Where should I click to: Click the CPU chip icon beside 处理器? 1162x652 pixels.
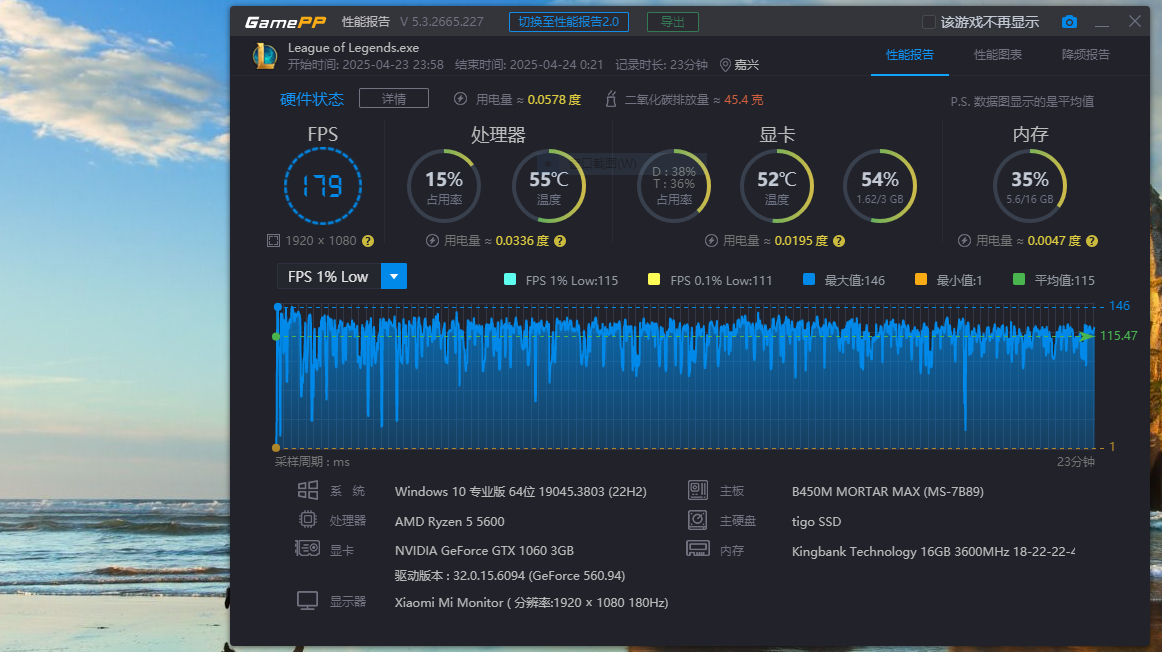coord(308,520)
